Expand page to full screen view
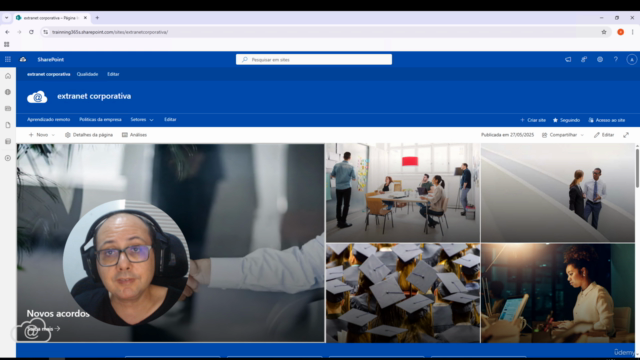Viewport: 640px width, 360px height. [x=626, y=135]
